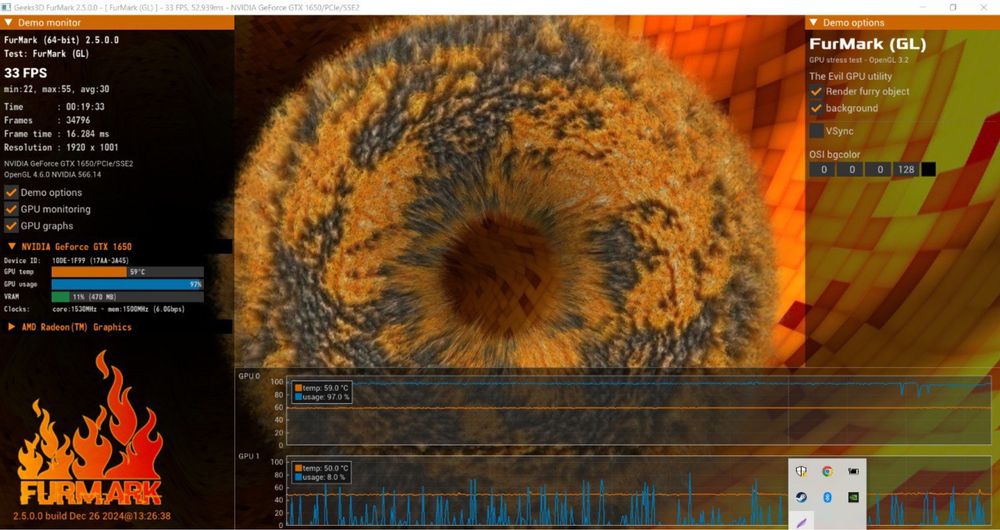Click the blue GPU usage bar
The height and width of the screenshot is (530, 1000).
127,284
